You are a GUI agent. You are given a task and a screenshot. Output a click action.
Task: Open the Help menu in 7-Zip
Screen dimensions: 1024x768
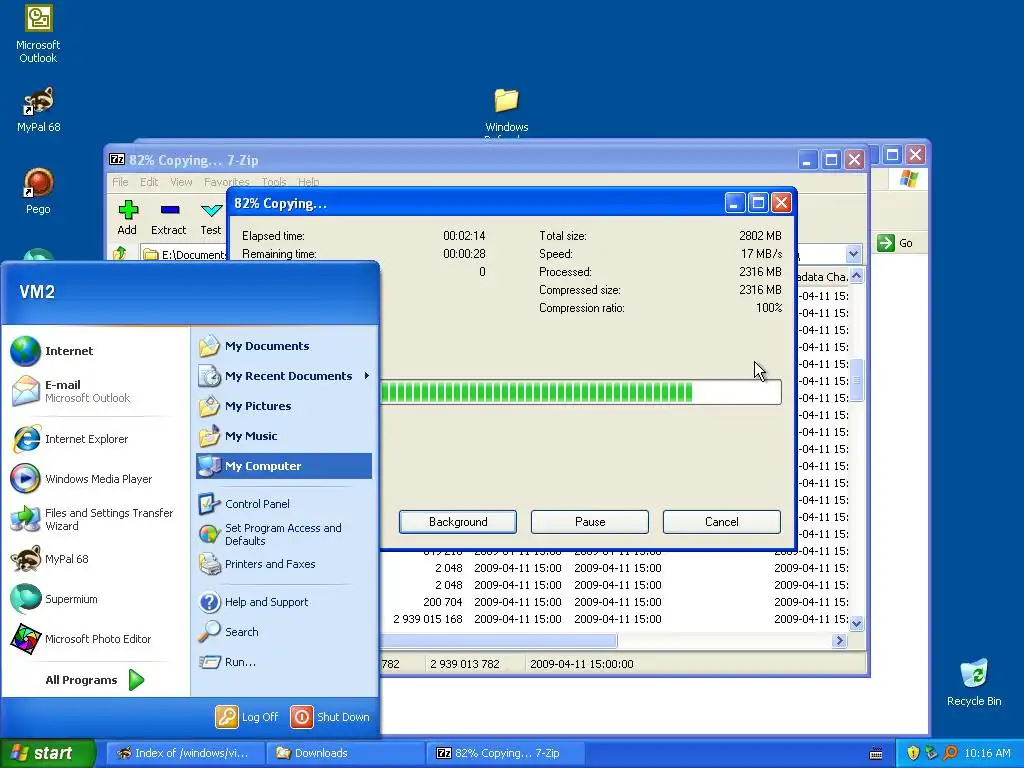(308, 182)
